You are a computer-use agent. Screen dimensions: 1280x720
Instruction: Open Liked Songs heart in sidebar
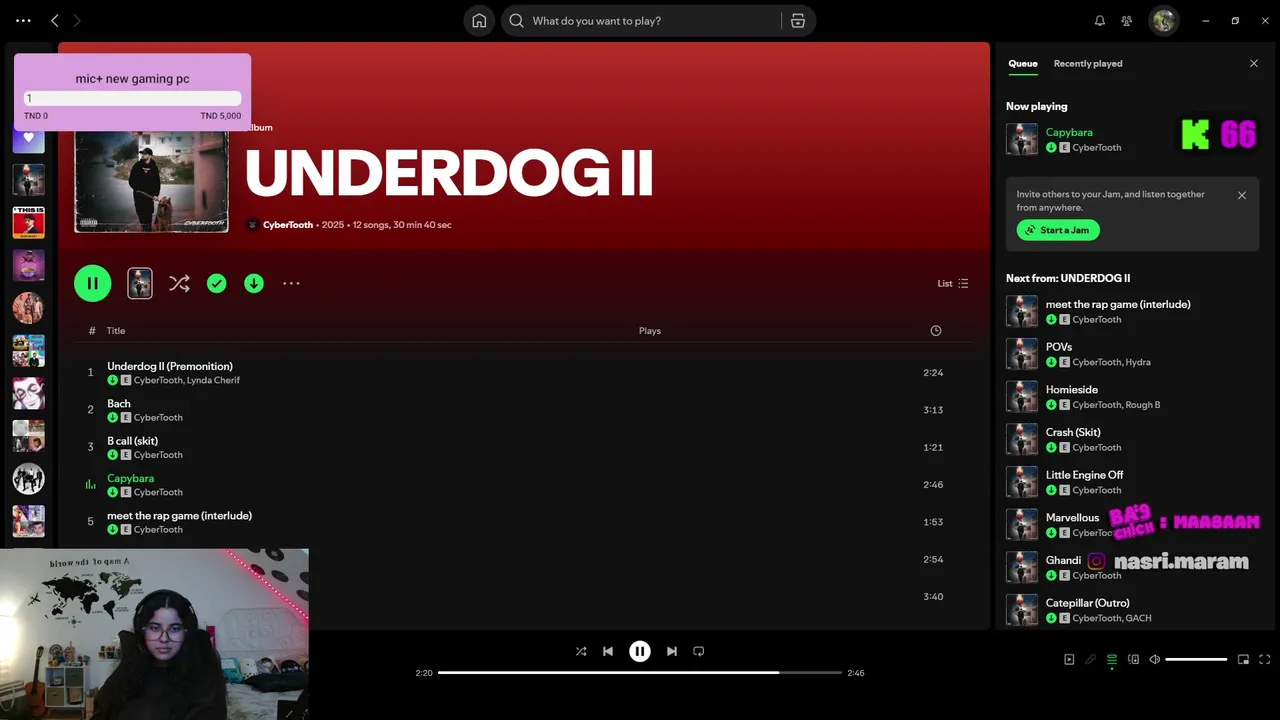tap(28, 138)
